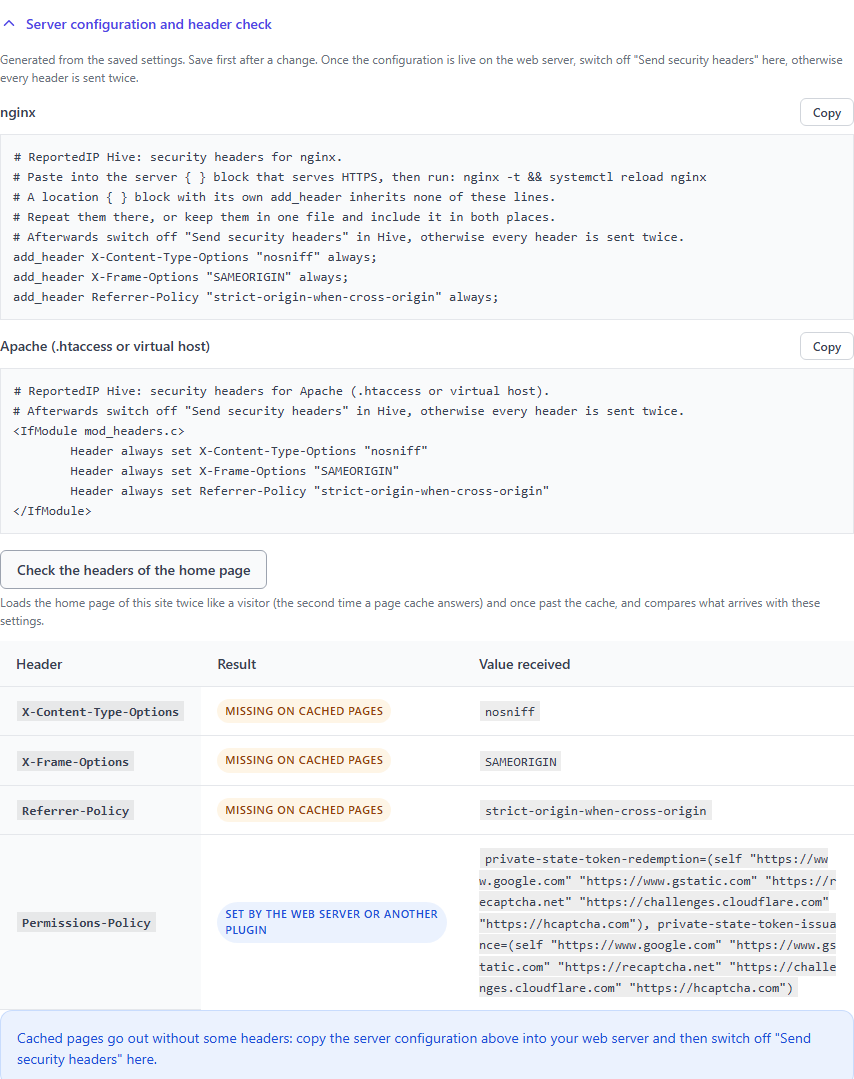Screen dimensions: 854x1079
Task: Click the Generated from the saved settings description
Action: [x=421, y=69]
